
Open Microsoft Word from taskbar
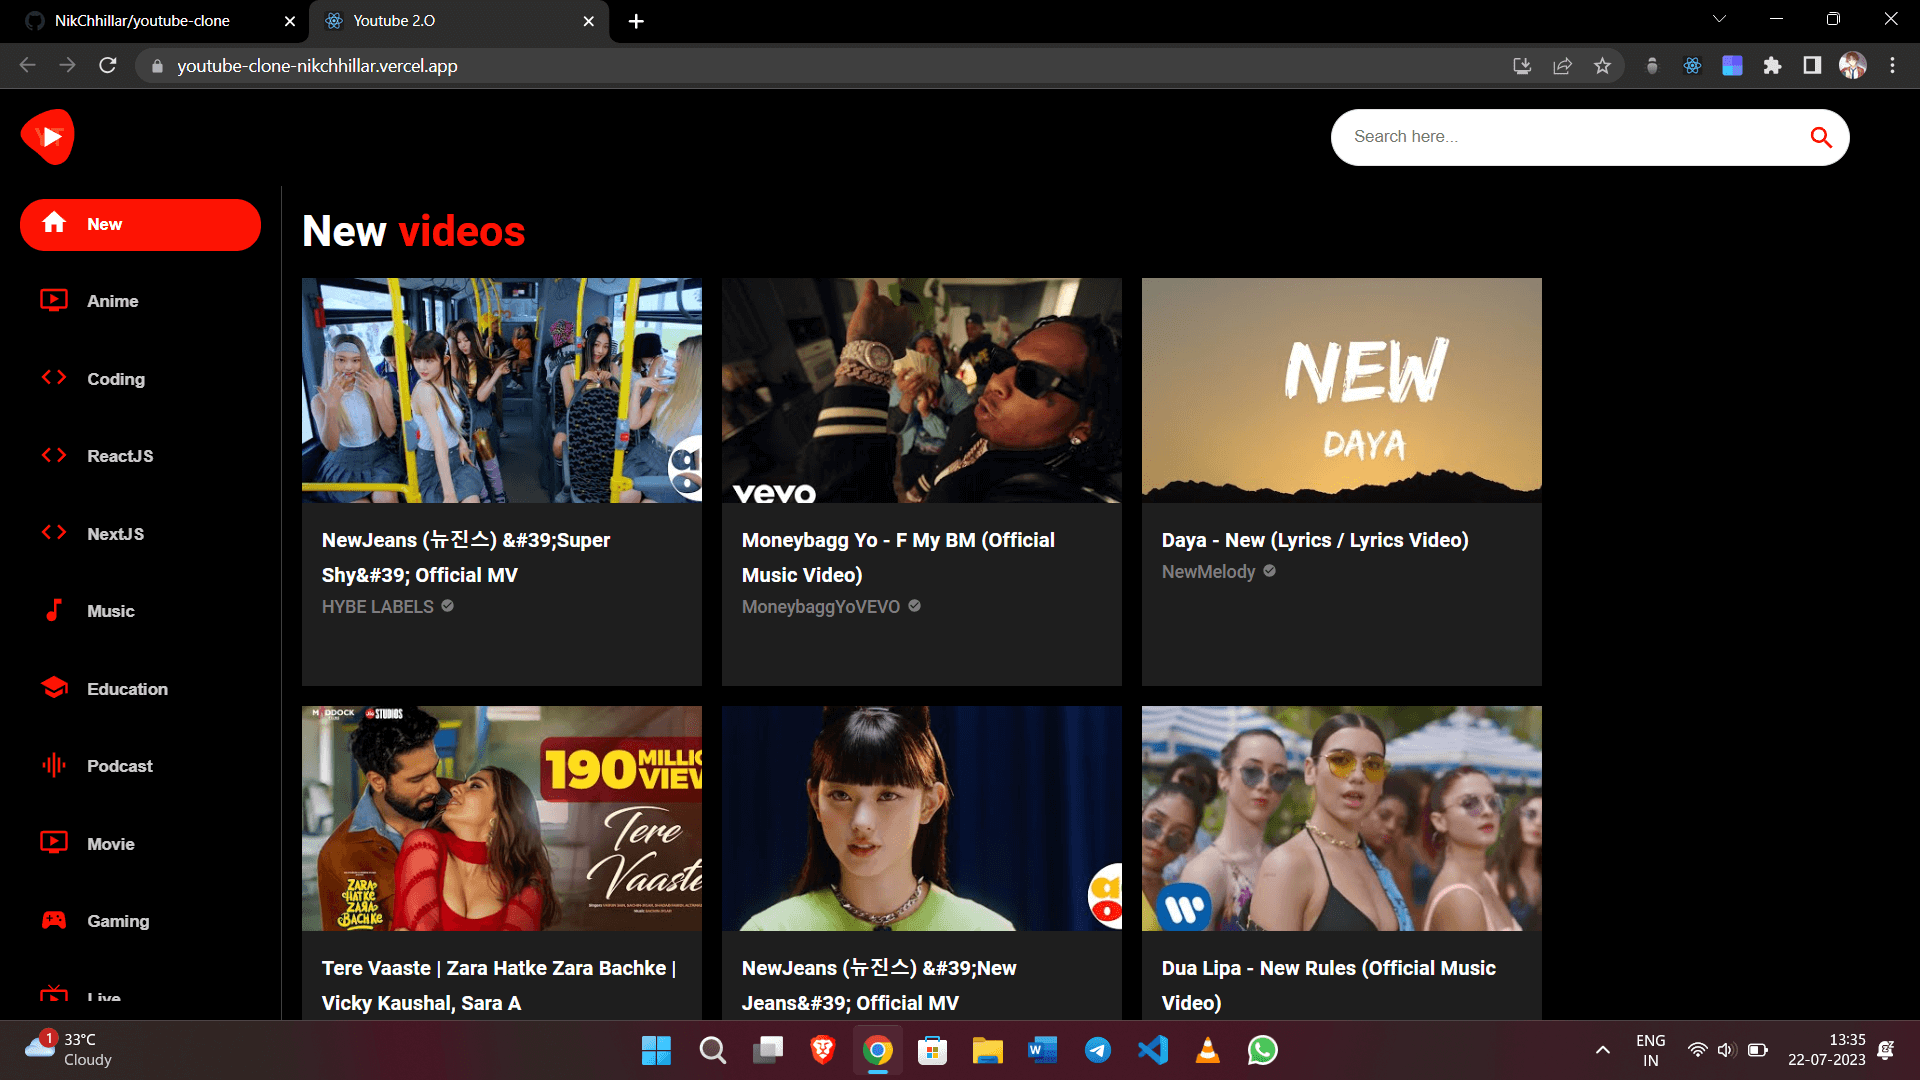tap(1042, 1050)
